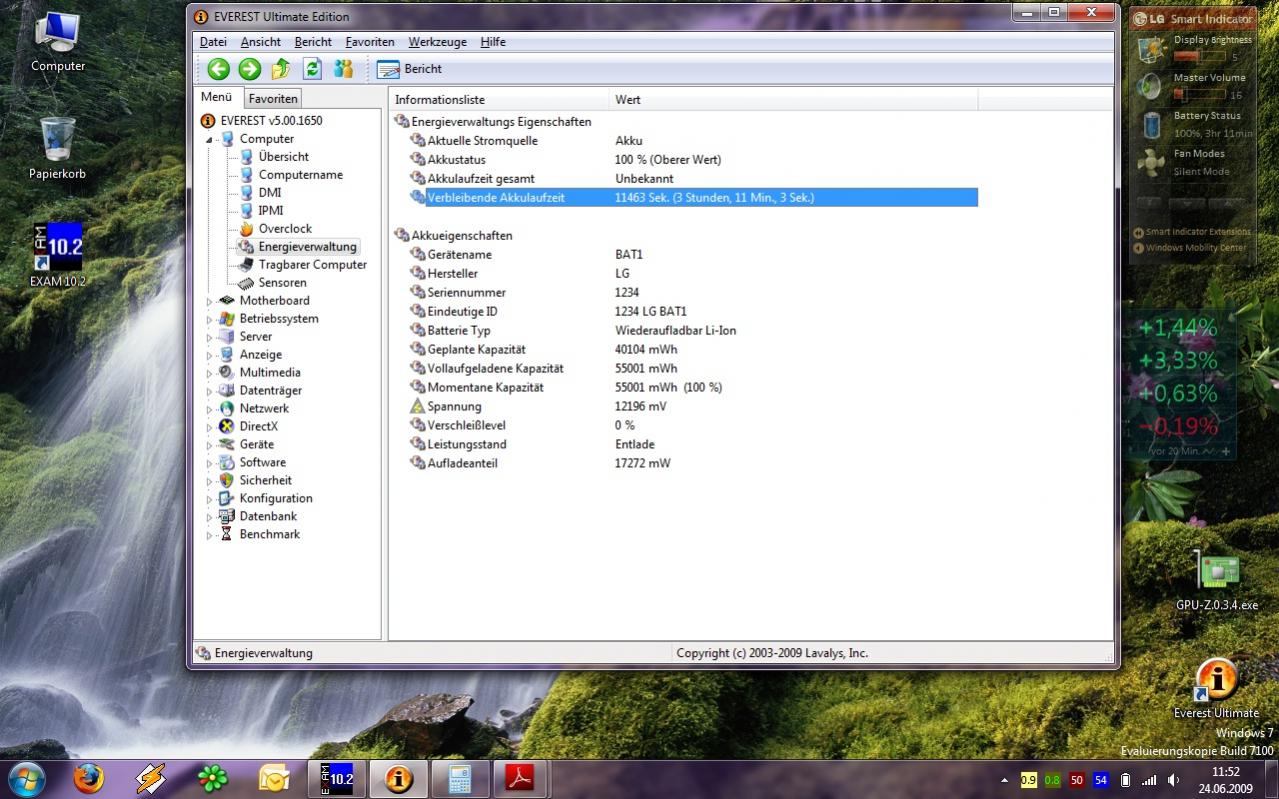1279x799 pixels.
Task: Click the Aufladeanteil value 17272 mW
Action: 642,463
